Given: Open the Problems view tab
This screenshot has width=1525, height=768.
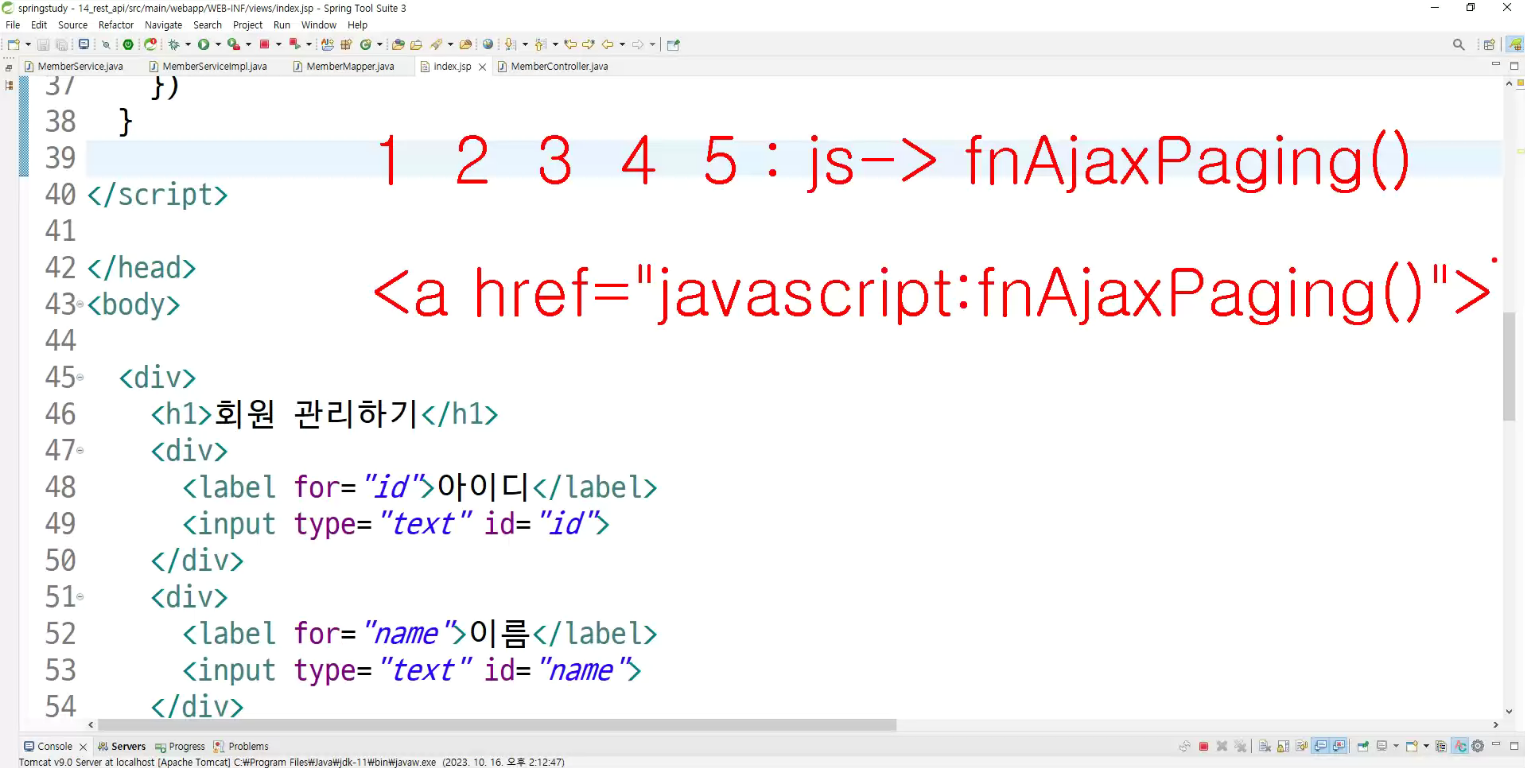Looking at the screenshot, I should tap(241, 747).
